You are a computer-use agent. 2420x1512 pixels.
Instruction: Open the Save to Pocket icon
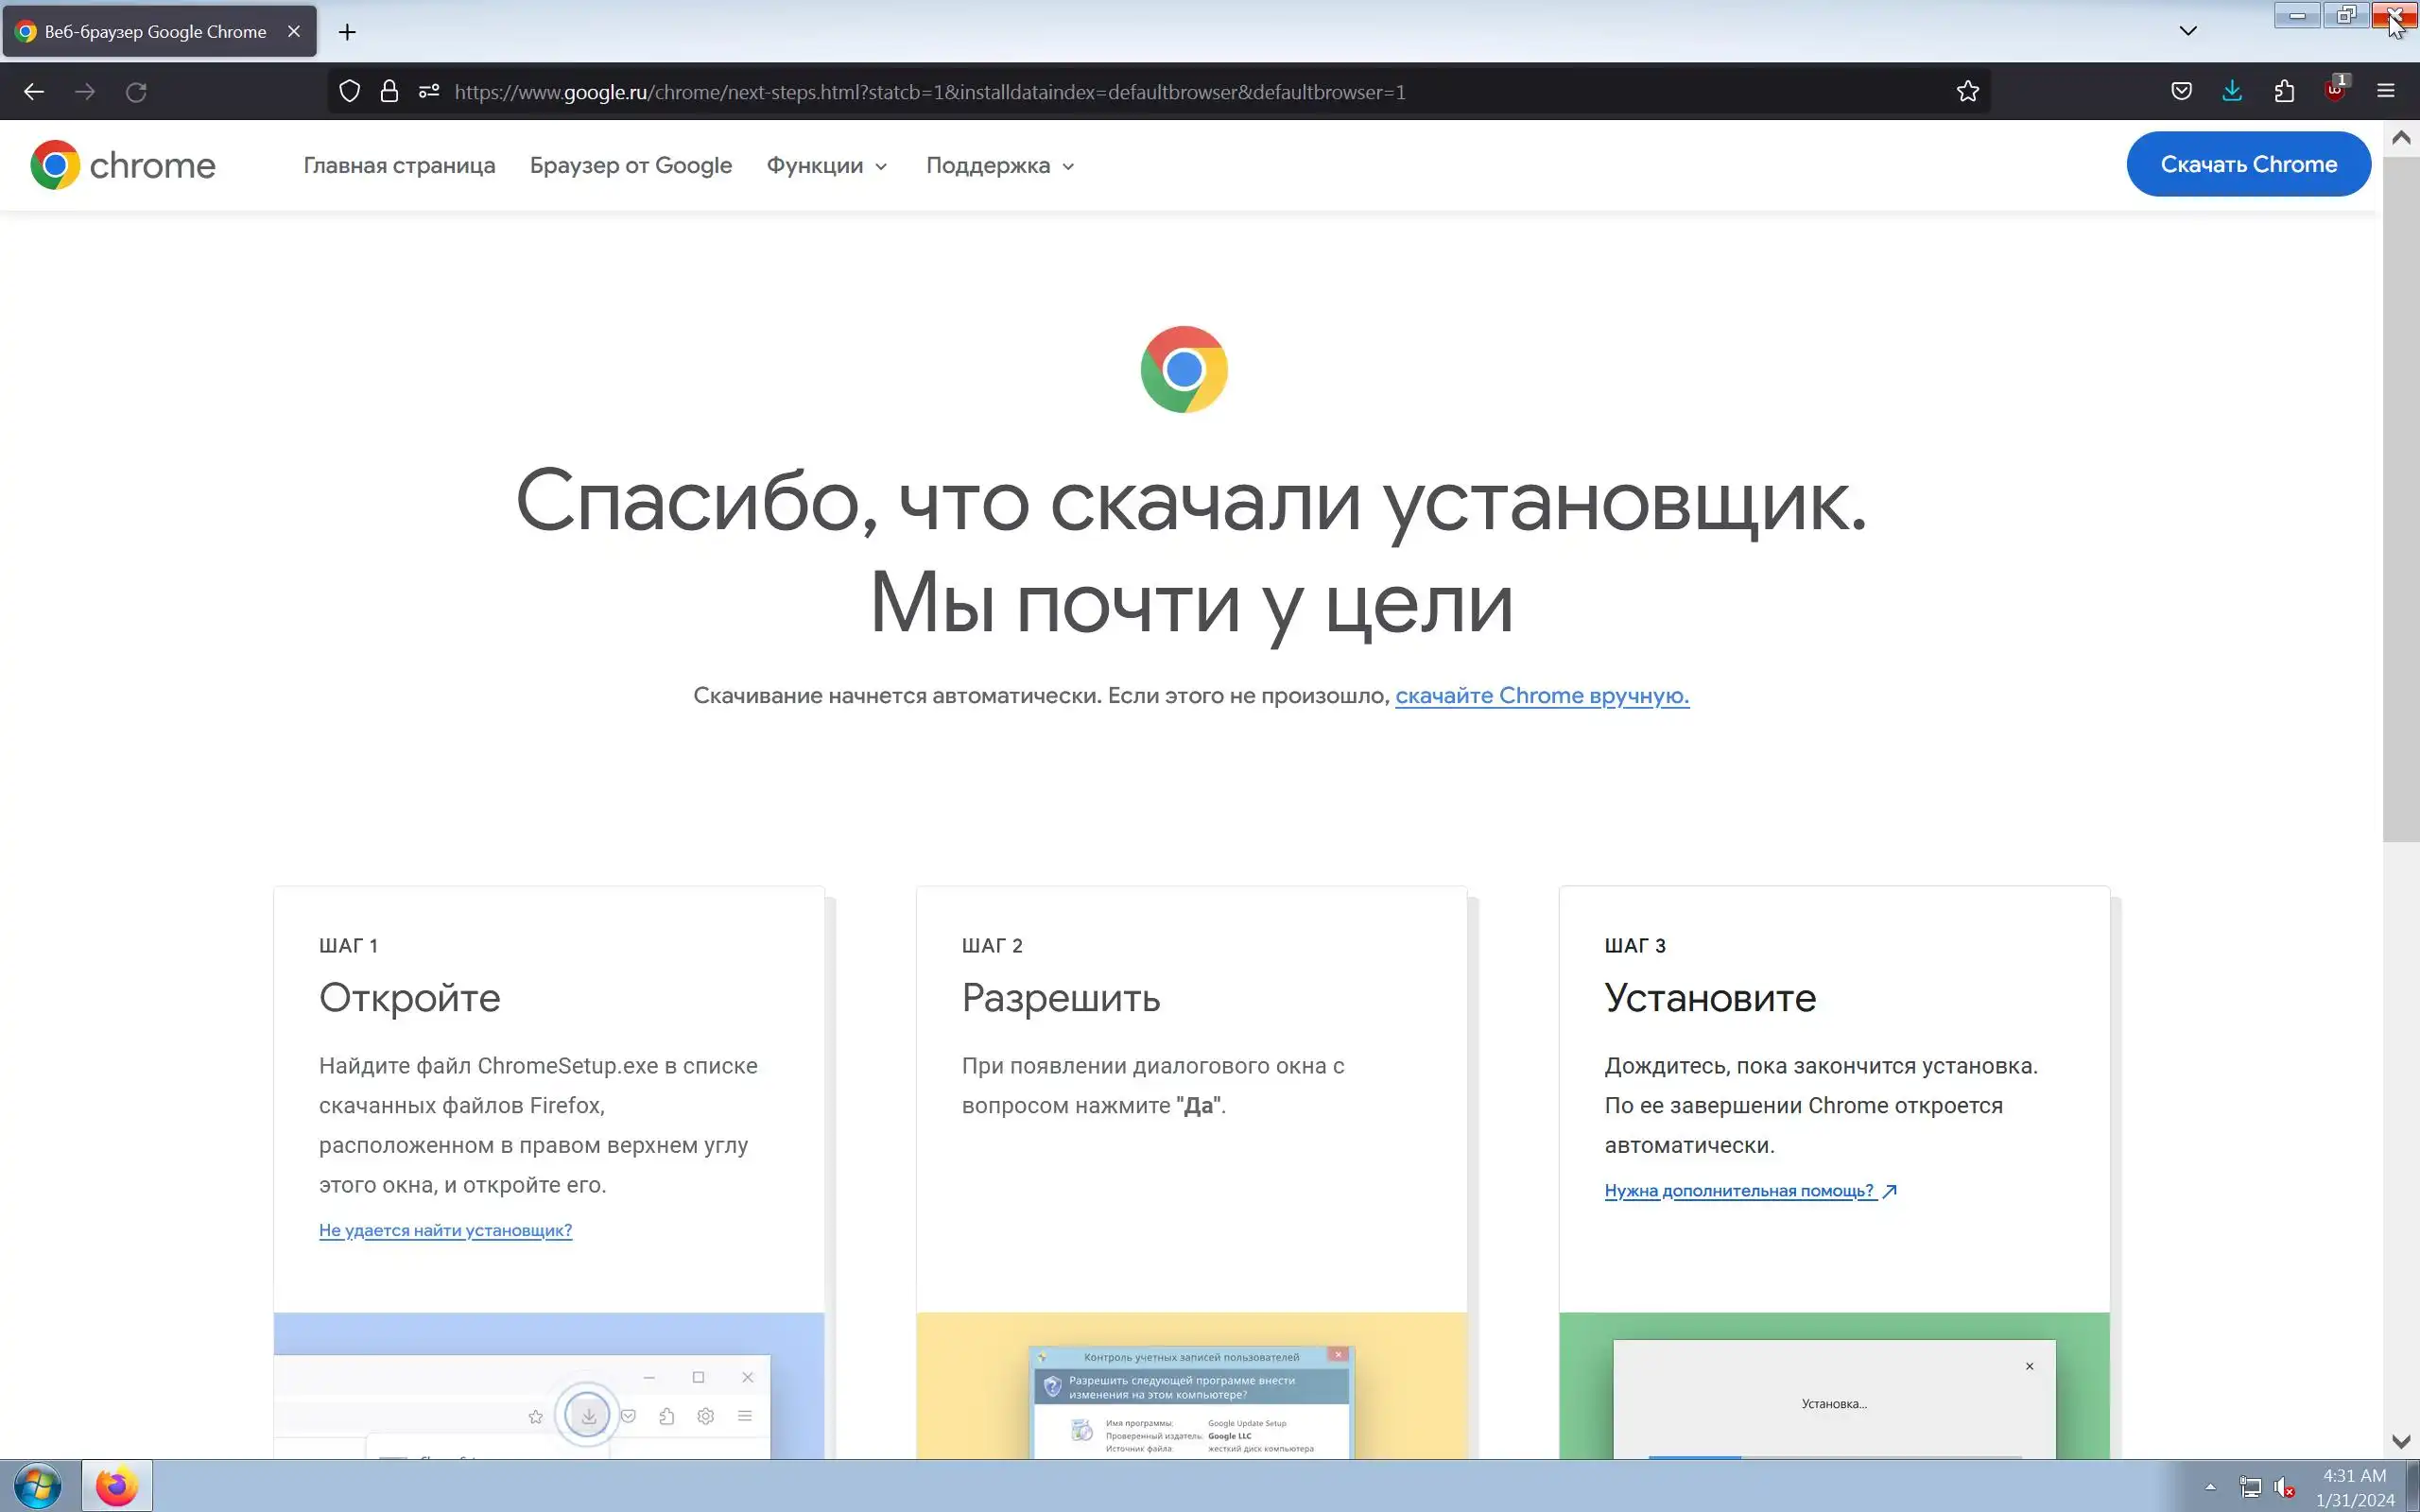(2181, 92)
